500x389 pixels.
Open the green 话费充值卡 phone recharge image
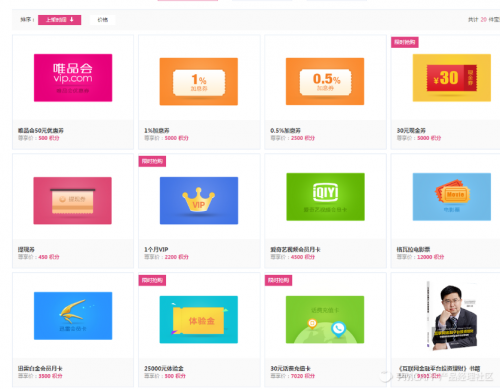point(325,320)
